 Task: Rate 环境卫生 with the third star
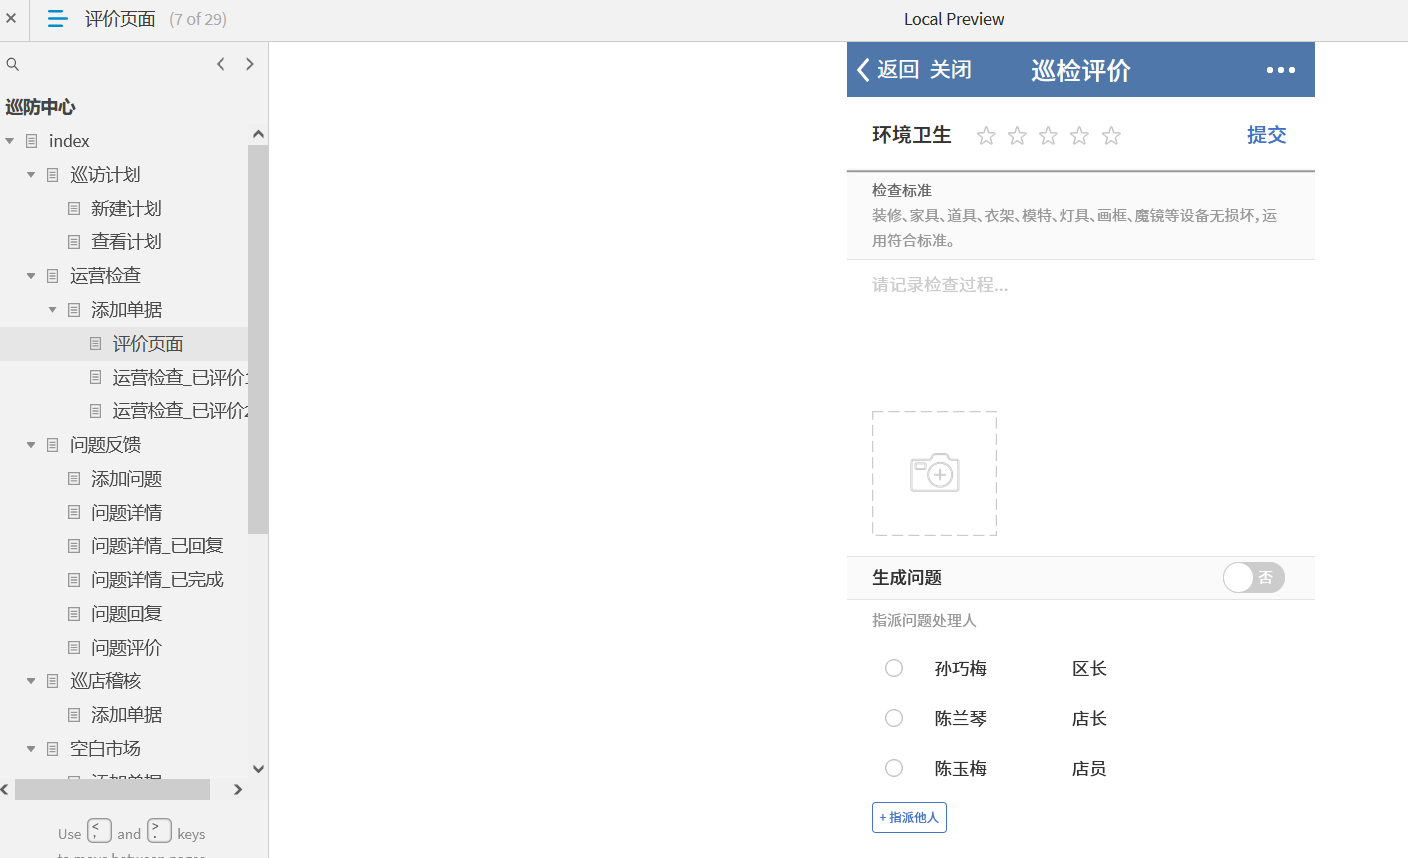pyautogui.click(x=1048, y=136)
